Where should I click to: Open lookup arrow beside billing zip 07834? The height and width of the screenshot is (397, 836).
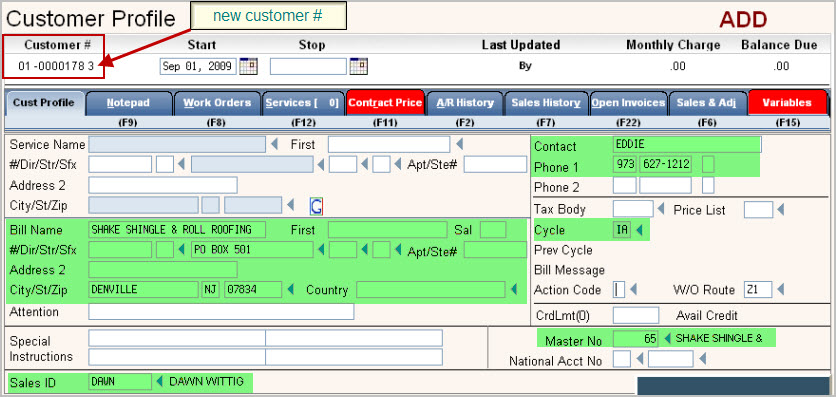(291, 289)
